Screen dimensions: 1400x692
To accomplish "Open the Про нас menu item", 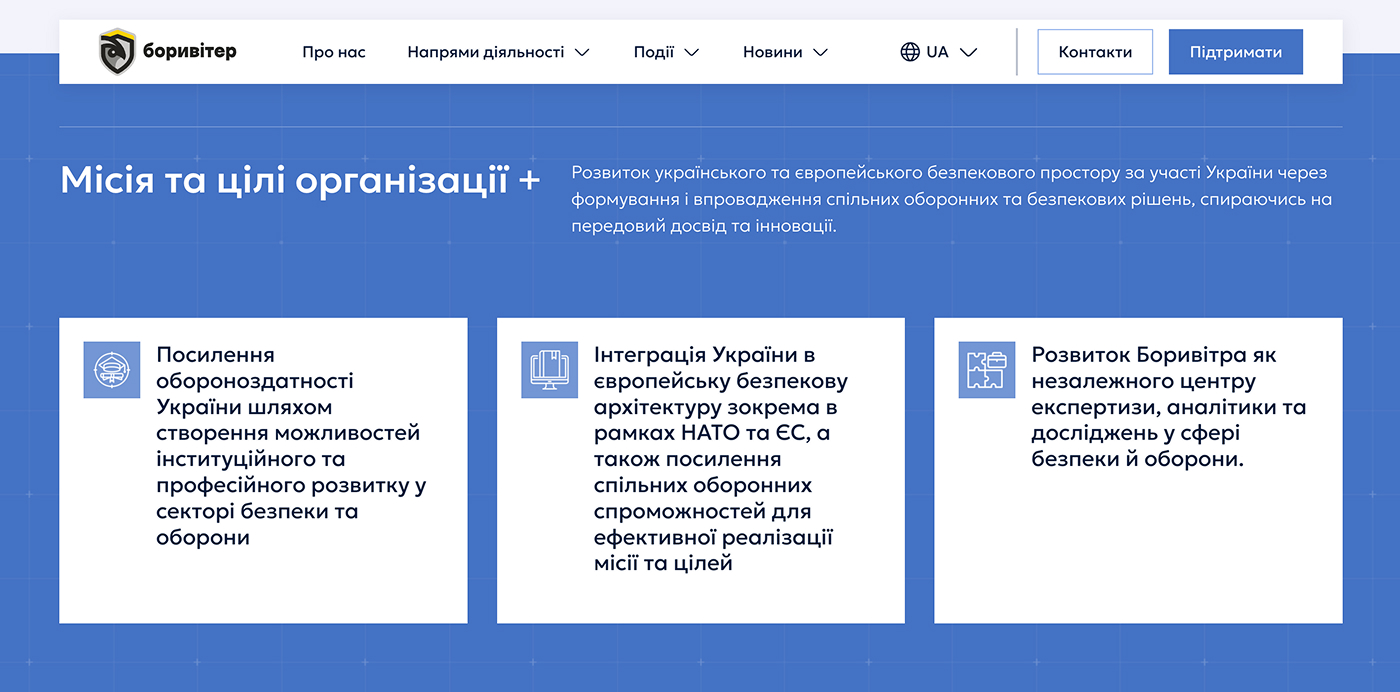I will [334, 52].
